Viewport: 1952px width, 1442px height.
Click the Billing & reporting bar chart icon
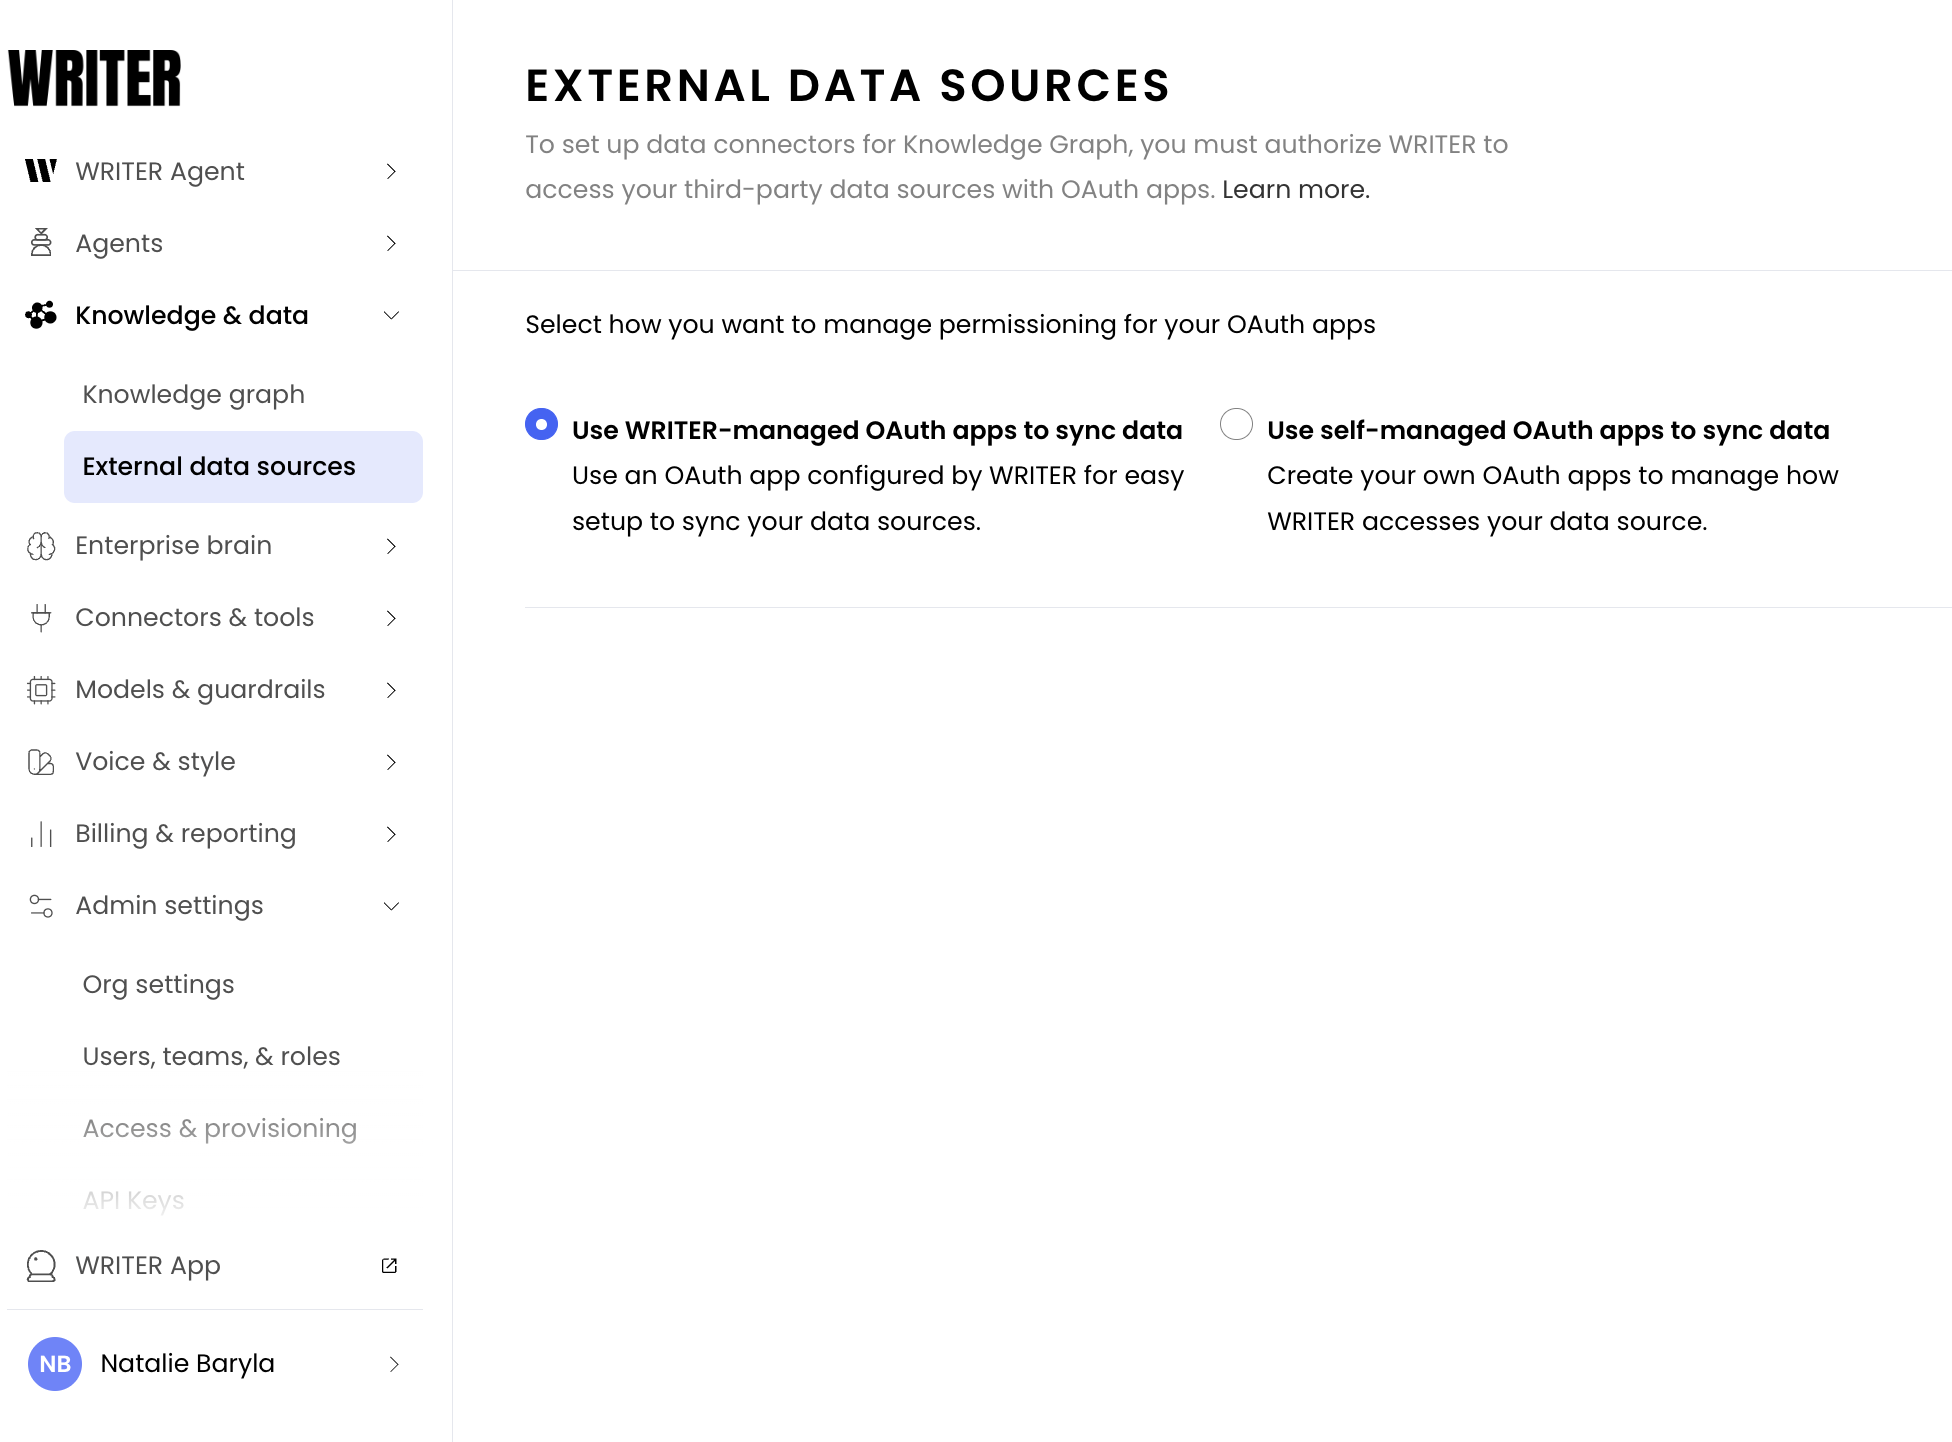41,834
